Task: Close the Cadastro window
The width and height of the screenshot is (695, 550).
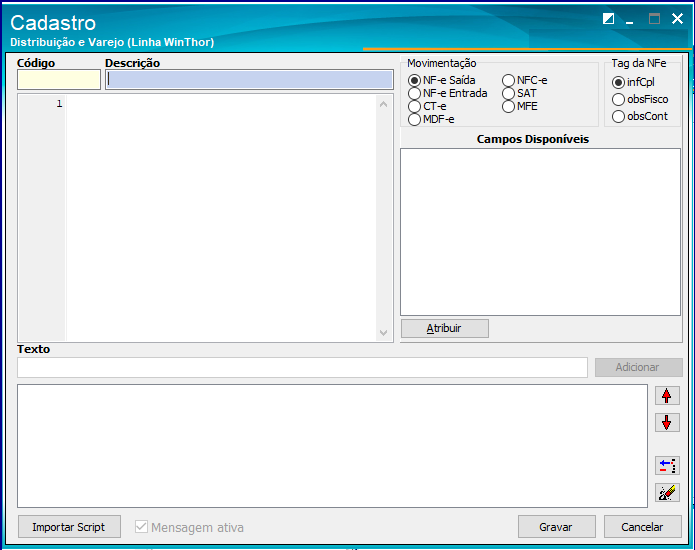Action: coord(677,19)
